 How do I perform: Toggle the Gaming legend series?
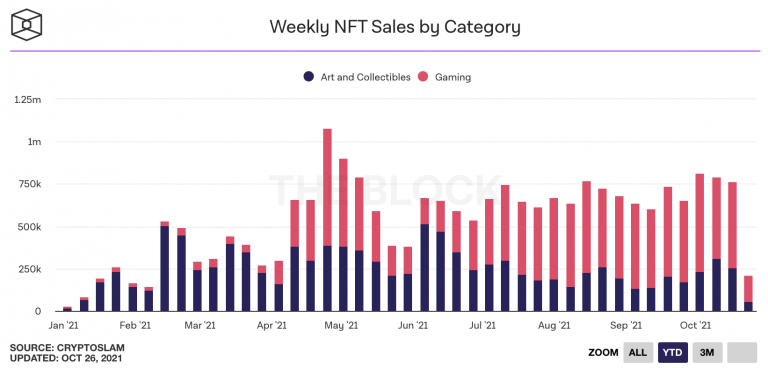pyautogui.click(x=444, y=77)
